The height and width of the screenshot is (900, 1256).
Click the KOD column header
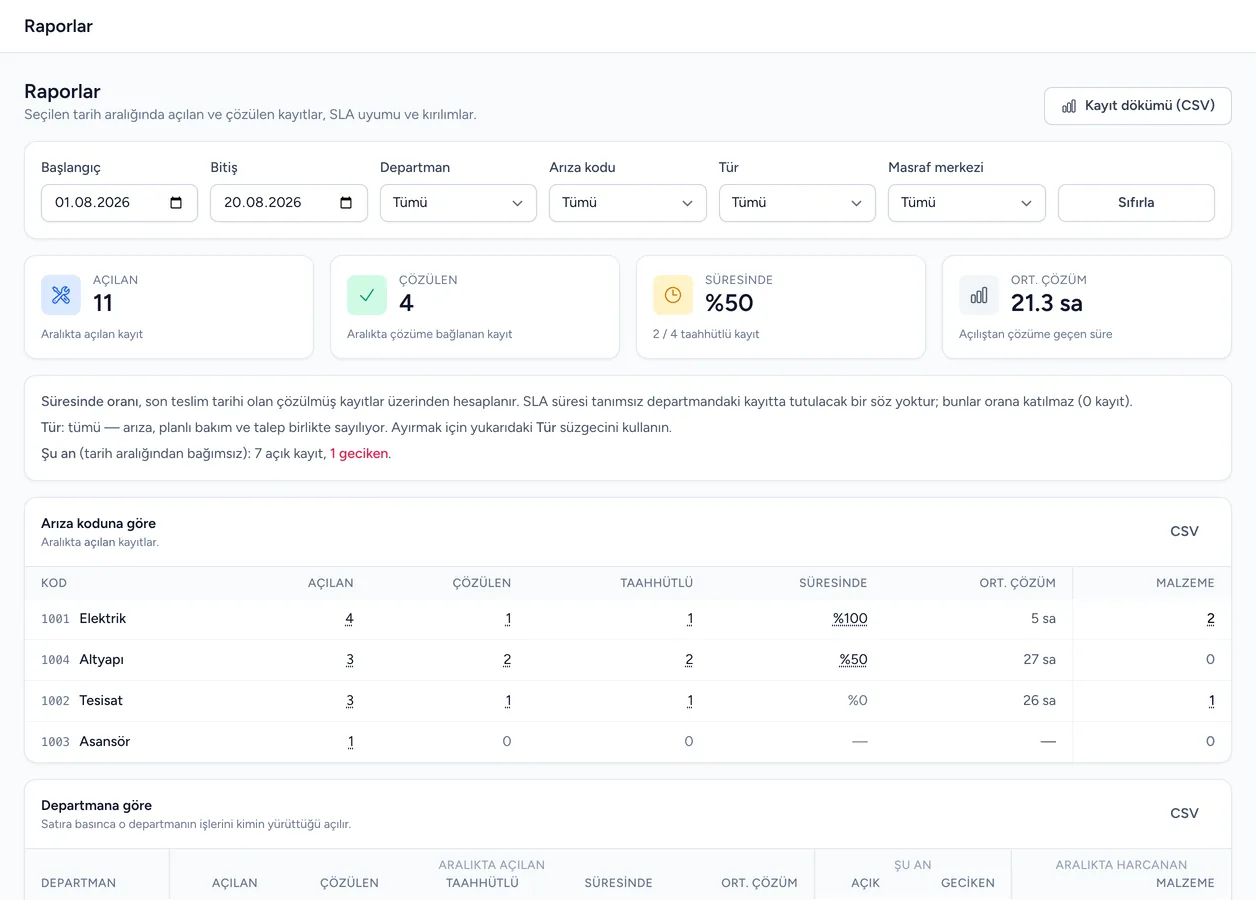tap(54, 583)
